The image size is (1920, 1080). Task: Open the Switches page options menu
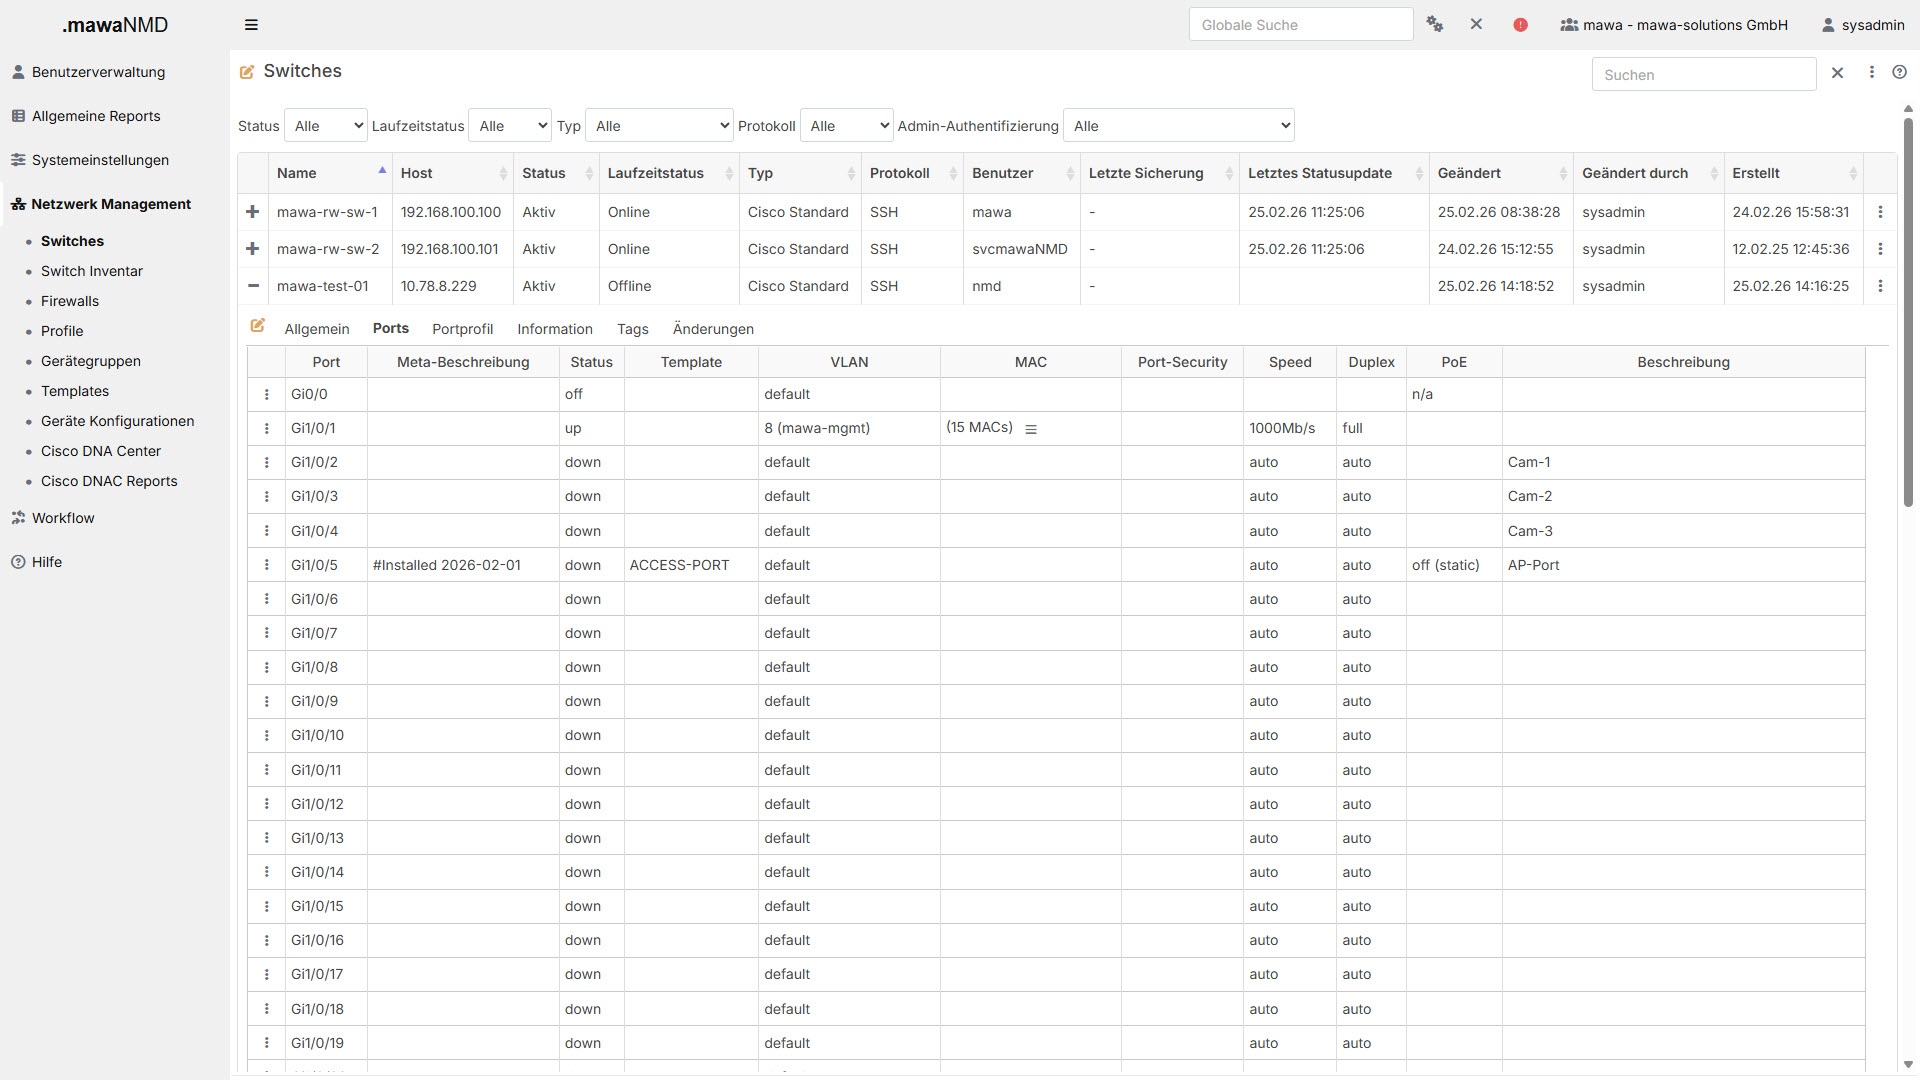pos(1871,72)
